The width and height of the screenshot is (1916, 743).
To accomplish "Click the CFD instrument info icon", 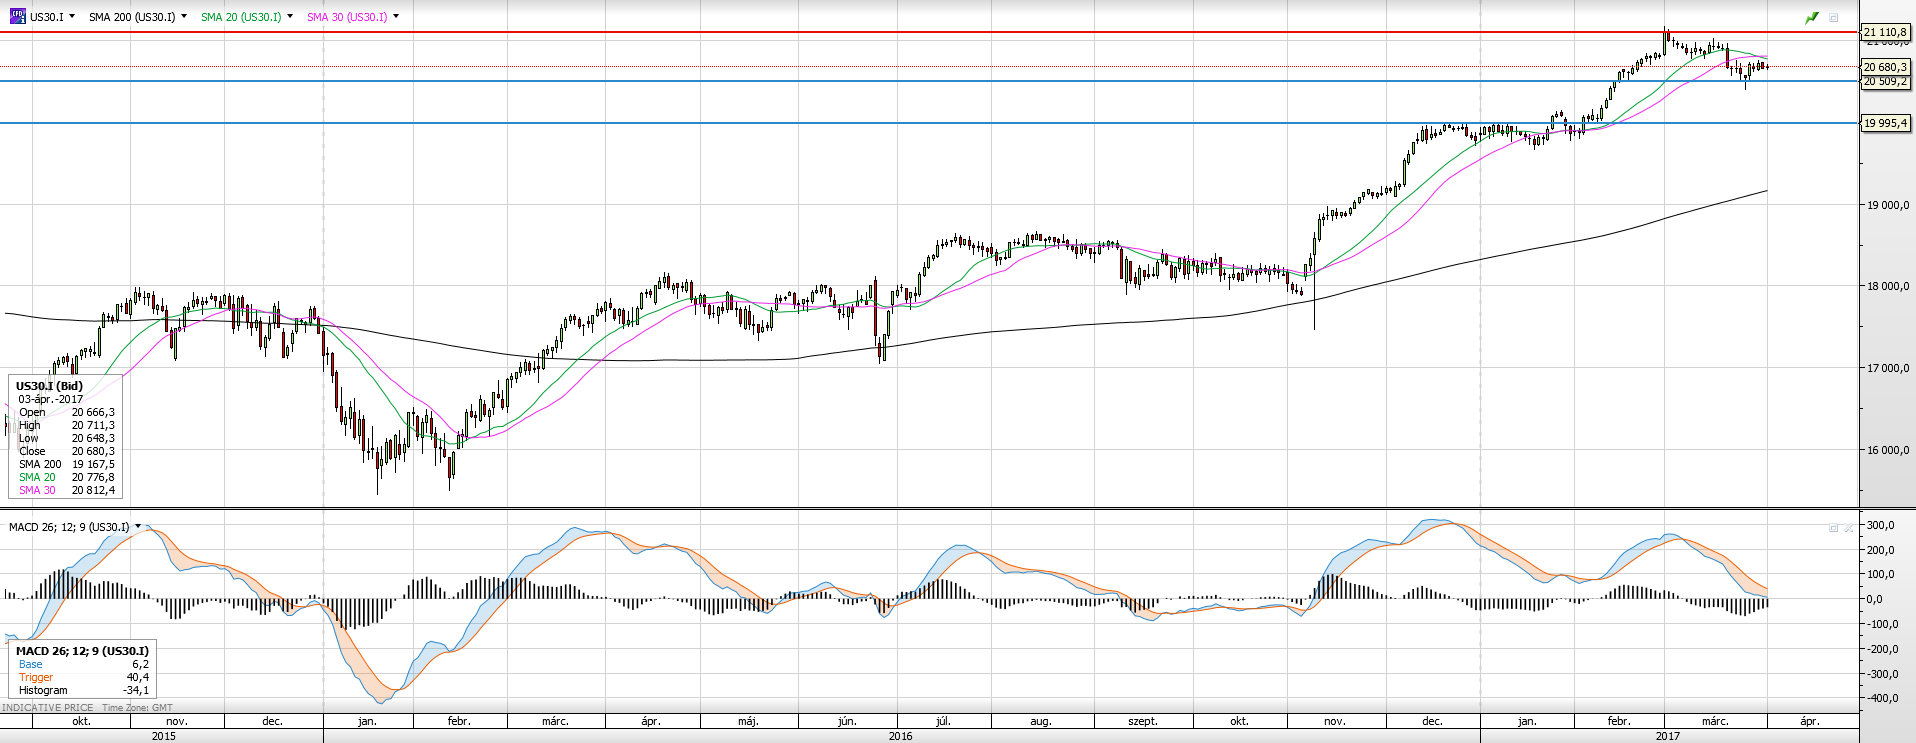I will [17, 16].
